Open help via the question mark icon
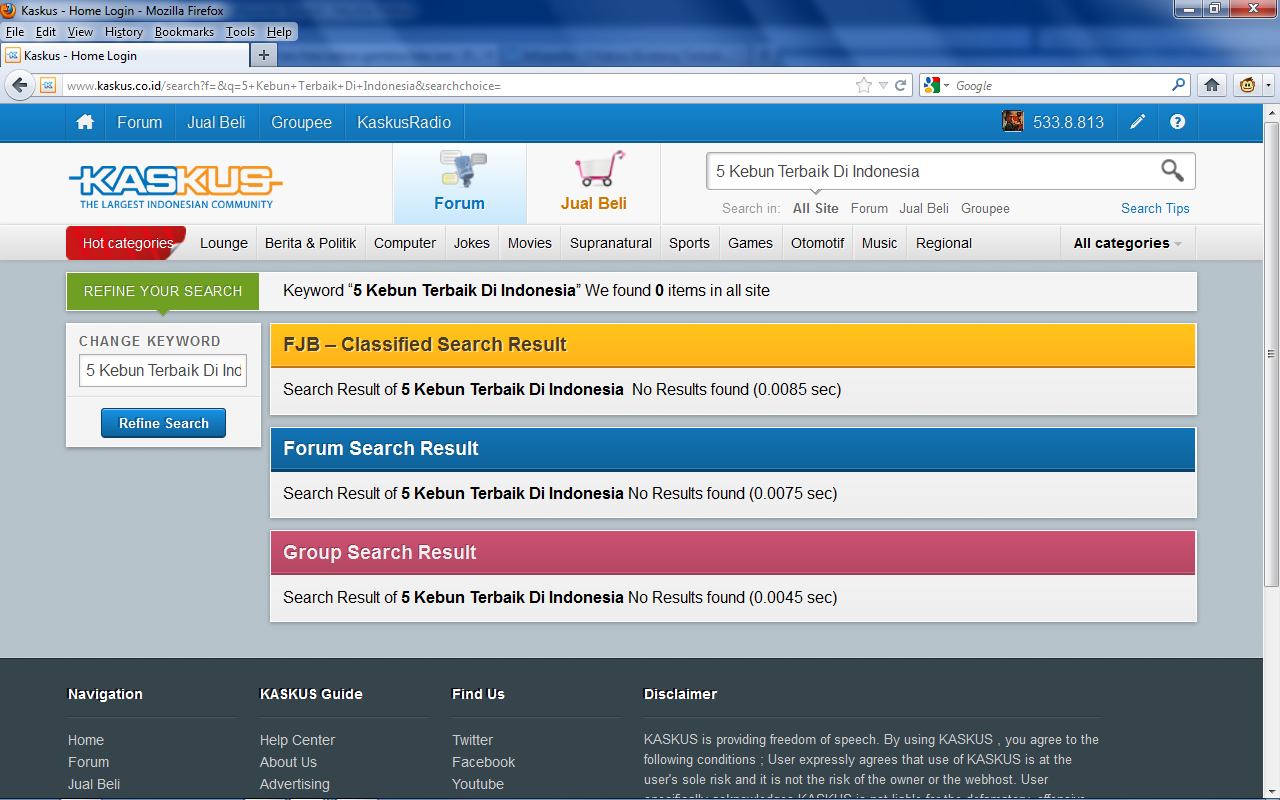Image resolution: width=1280 pixels, height=800 pixels. point(1177,122)
